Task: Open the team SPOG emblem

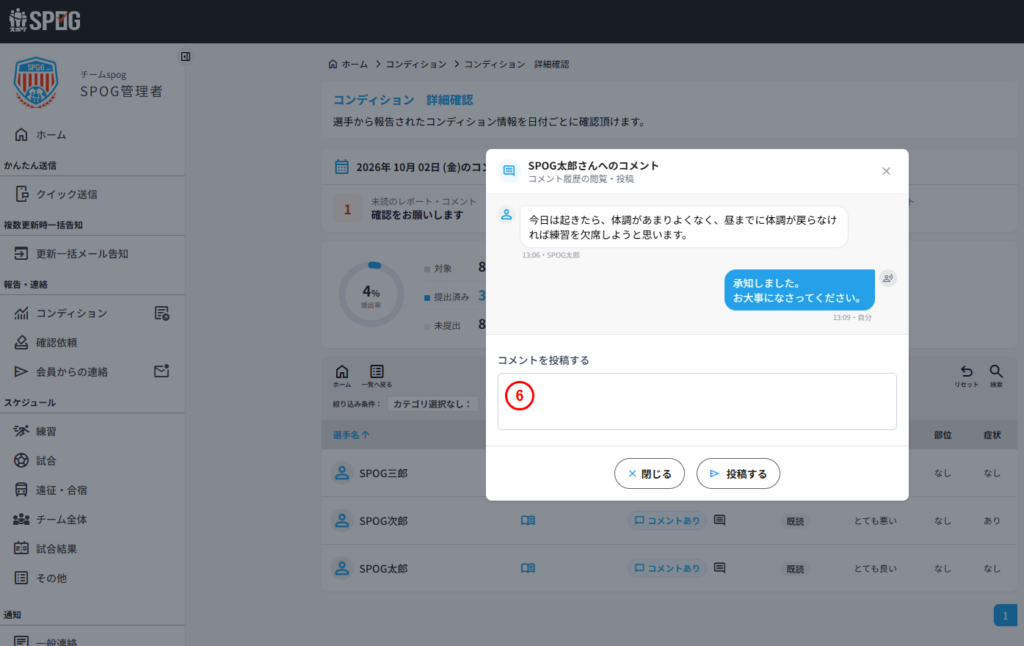Action: click(x=36, y=82)
